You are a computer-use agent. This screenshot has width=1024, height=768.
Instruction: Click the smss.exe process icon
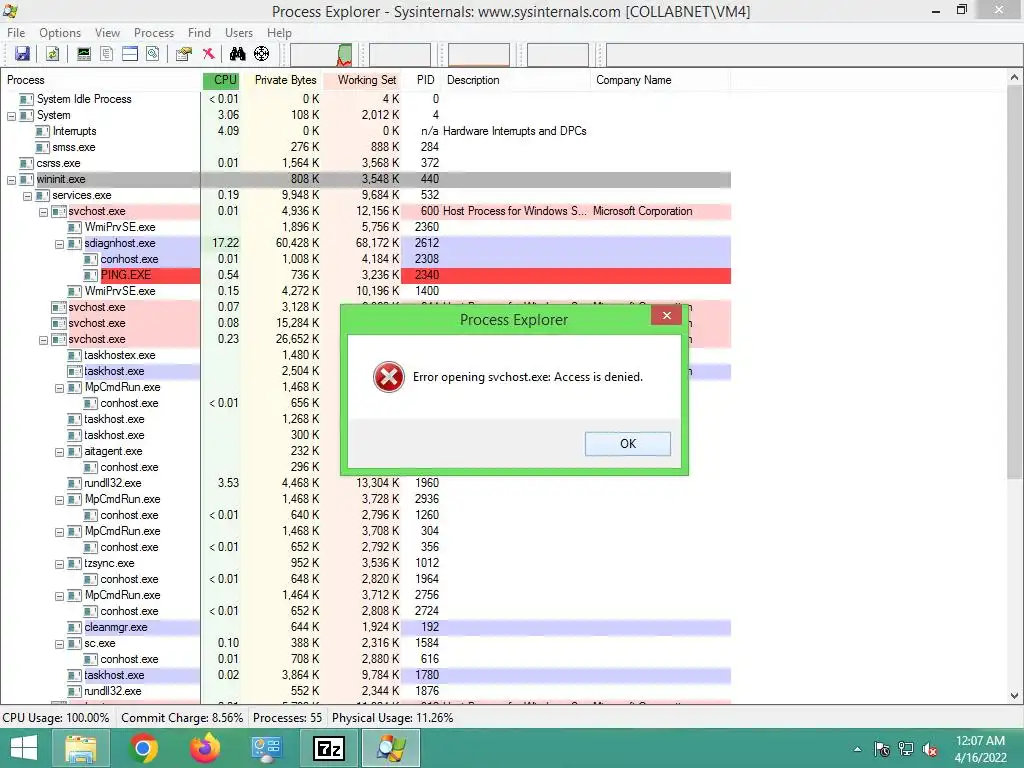tap(42, 148)
